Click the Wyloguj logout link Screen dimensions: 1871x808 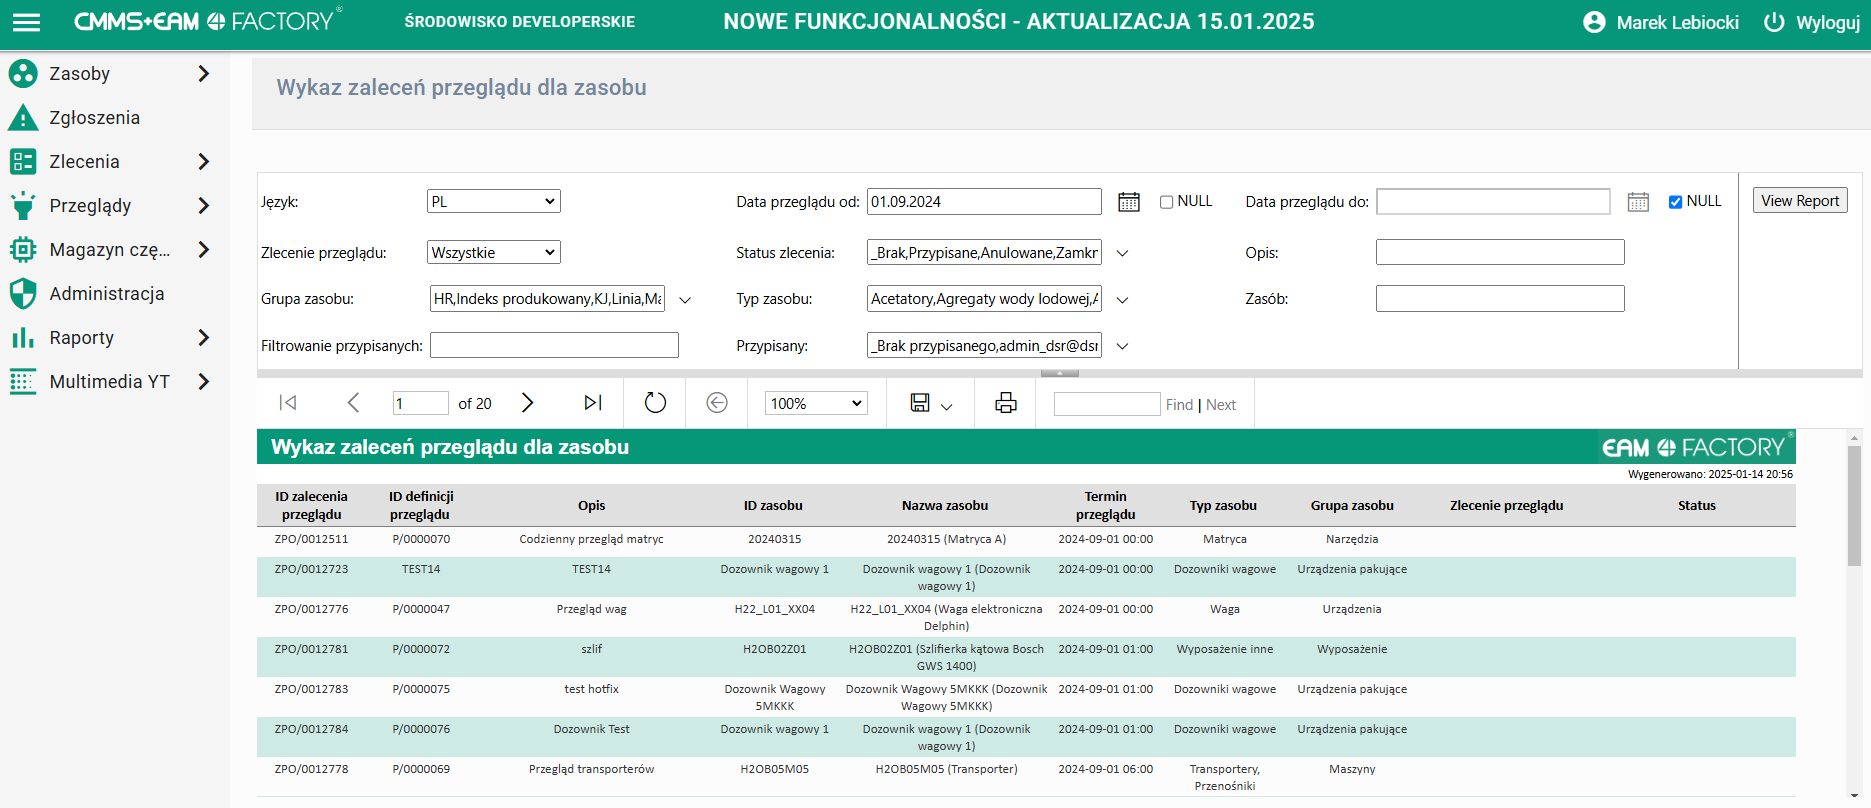click(x=1828, y=22)
